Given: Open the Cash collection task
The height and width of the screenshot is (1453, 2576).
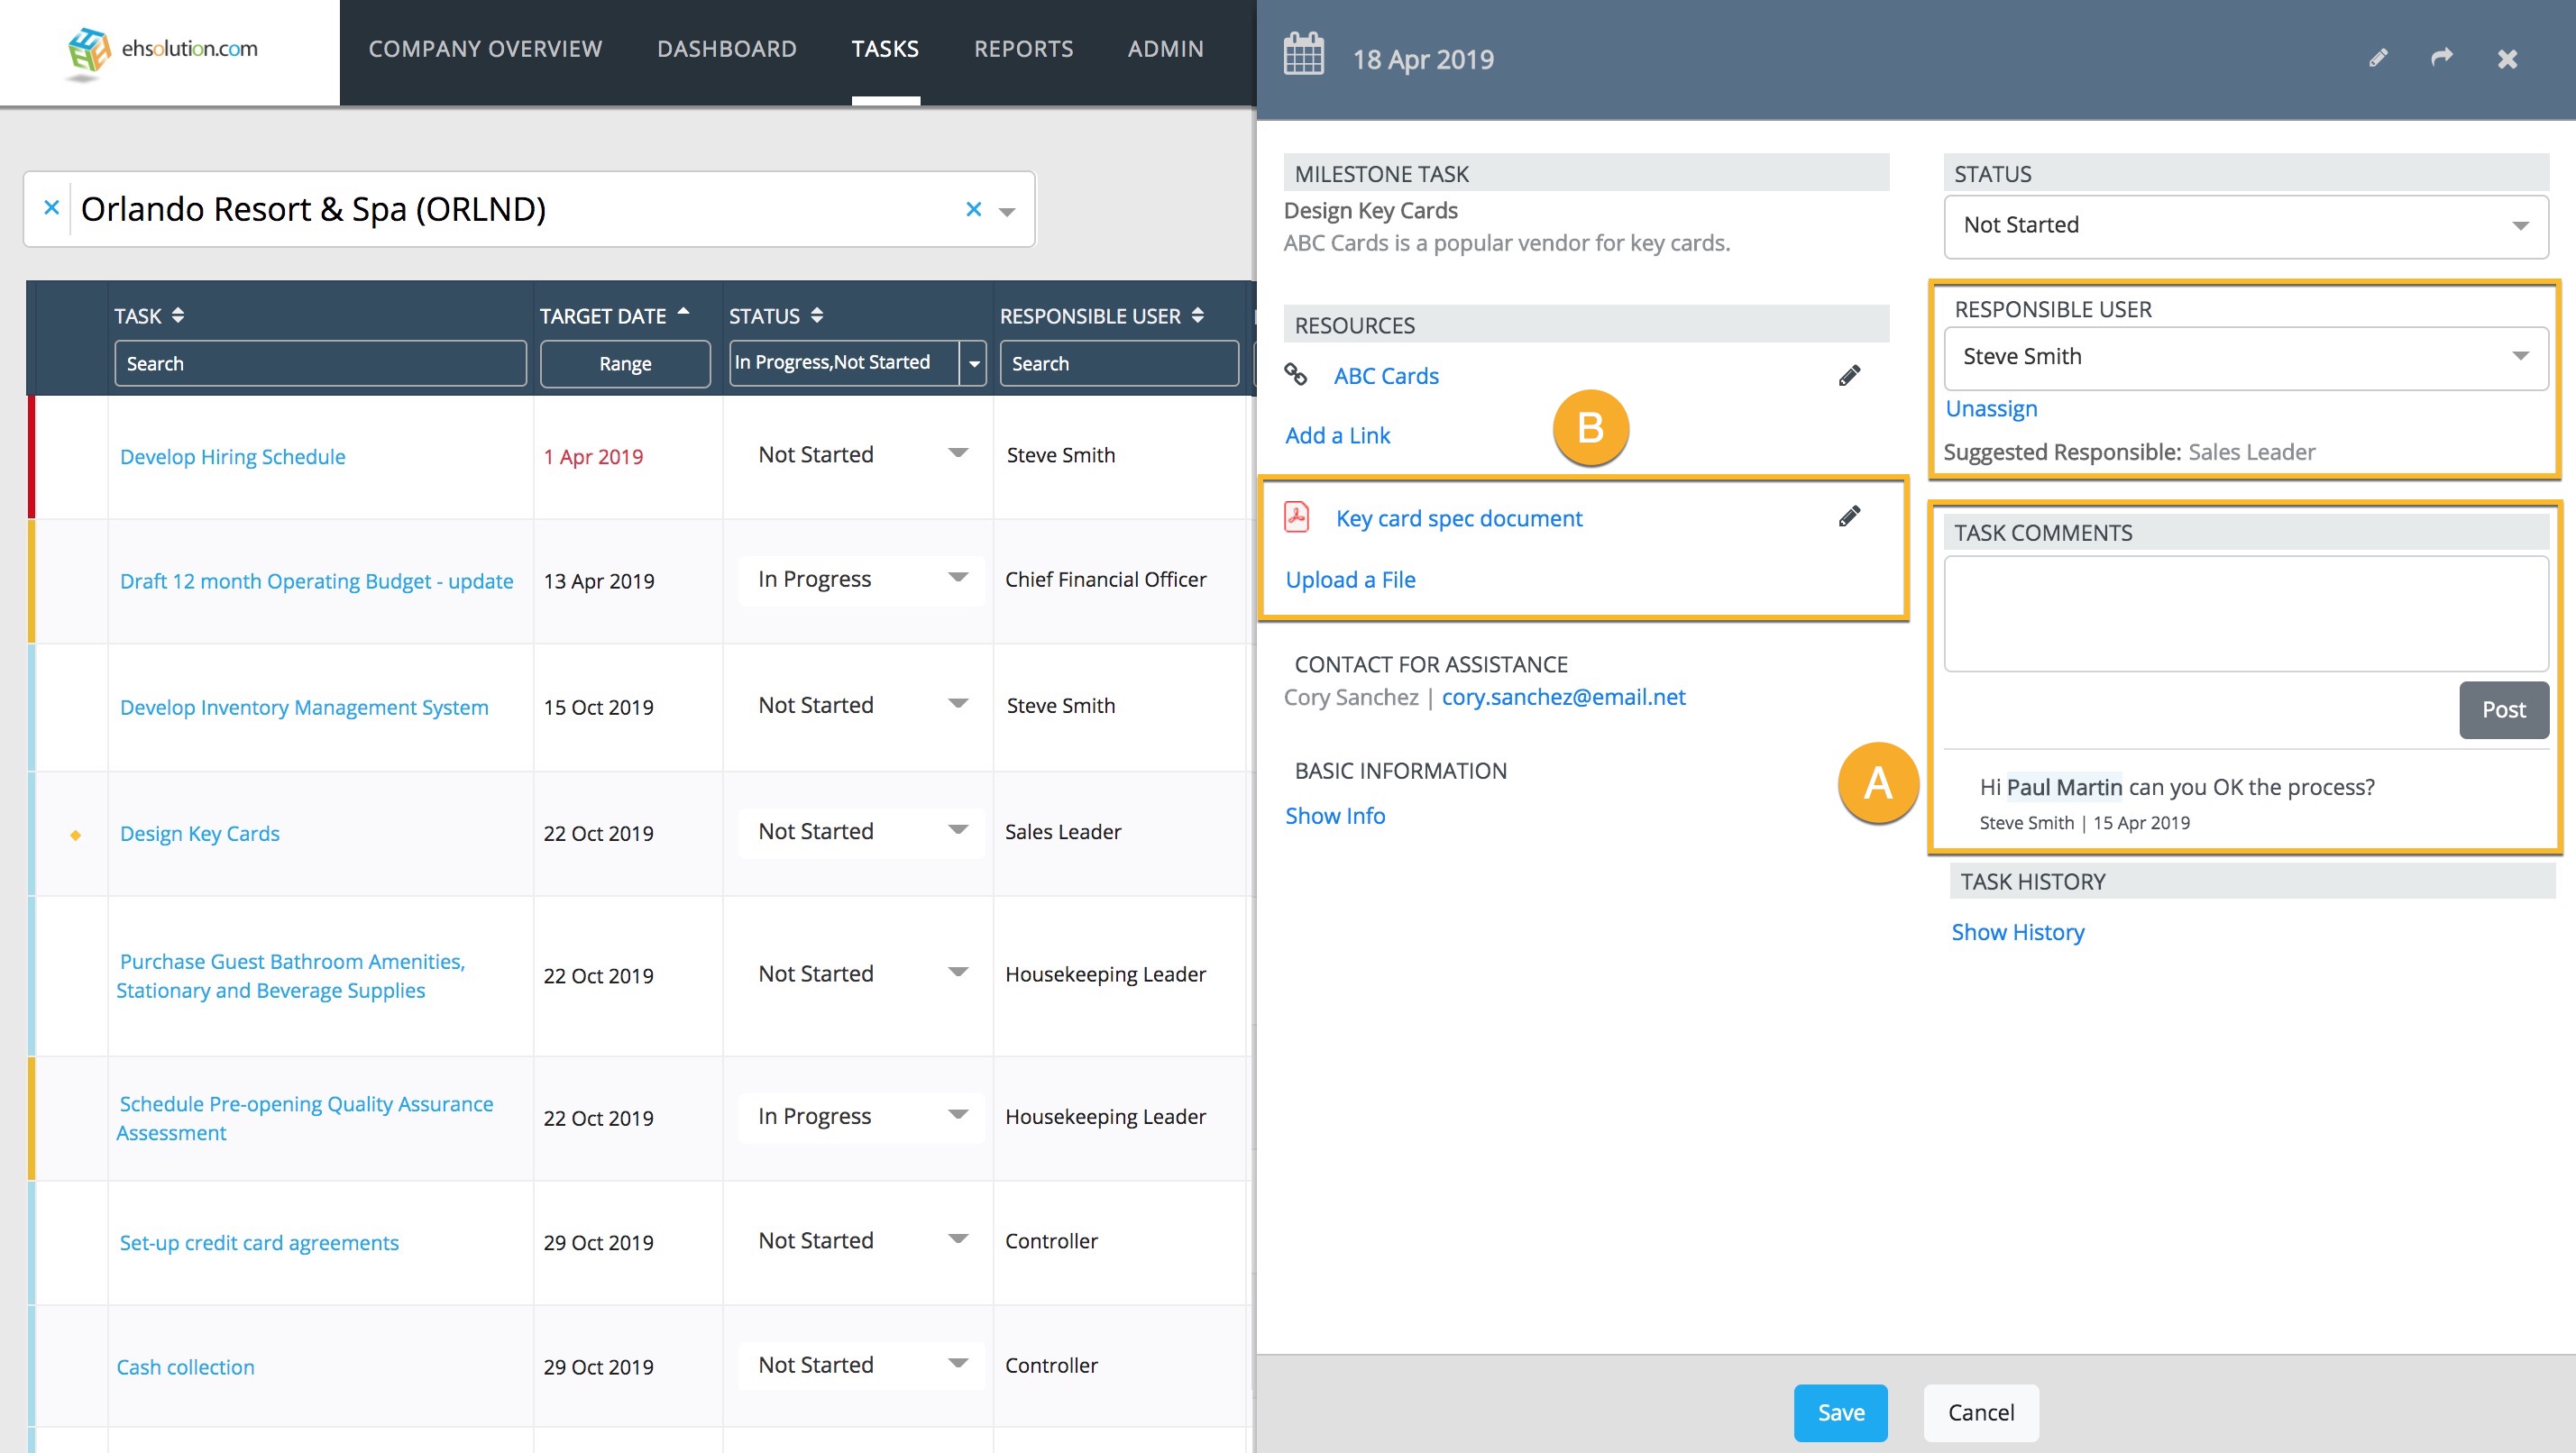Looking at the screenshot, I should (x=185, y=1367).
